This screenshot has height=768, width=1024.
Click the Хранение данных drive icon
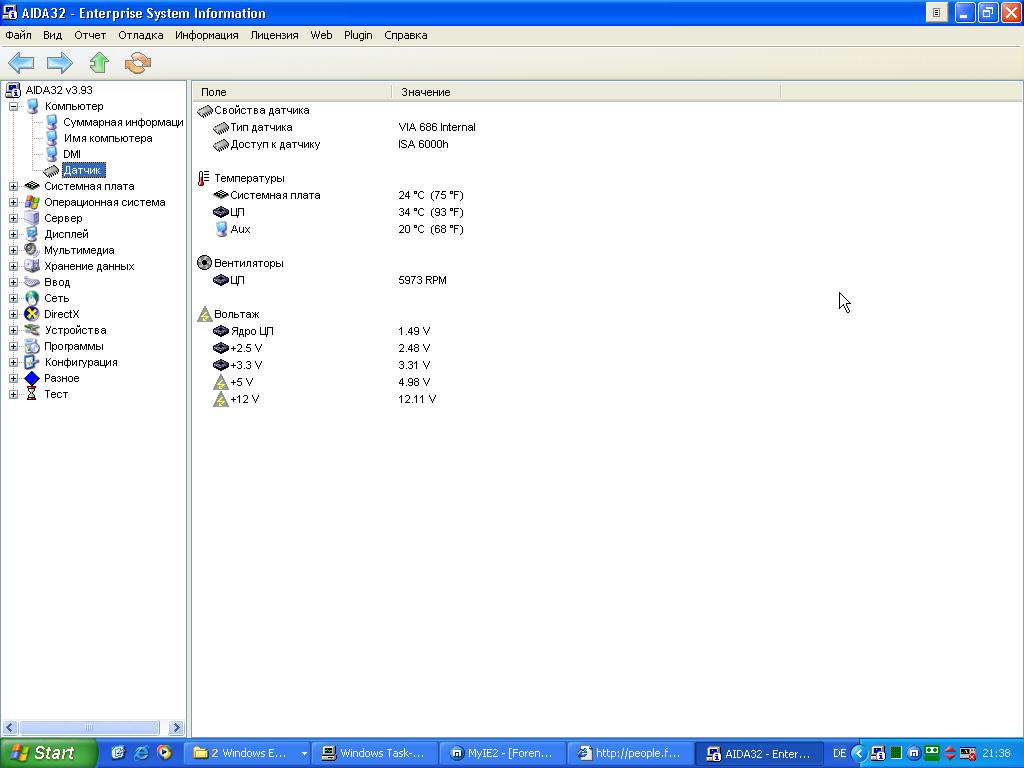coord(31,266)
